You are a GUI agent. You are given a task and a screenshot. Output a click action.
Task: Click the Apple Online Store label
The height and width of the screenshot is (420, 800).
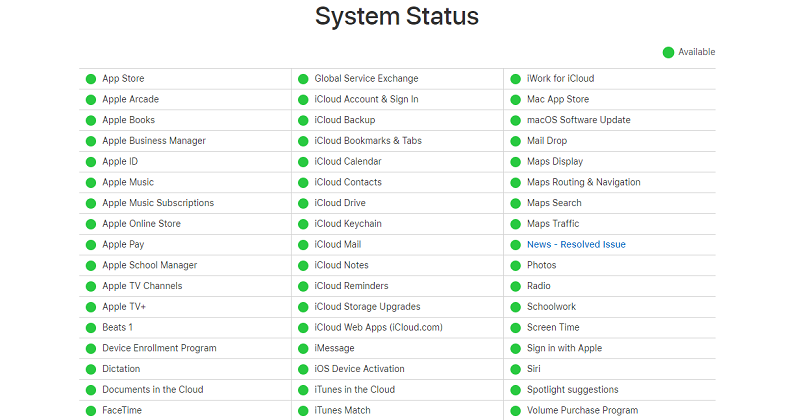tap(141, 224)
